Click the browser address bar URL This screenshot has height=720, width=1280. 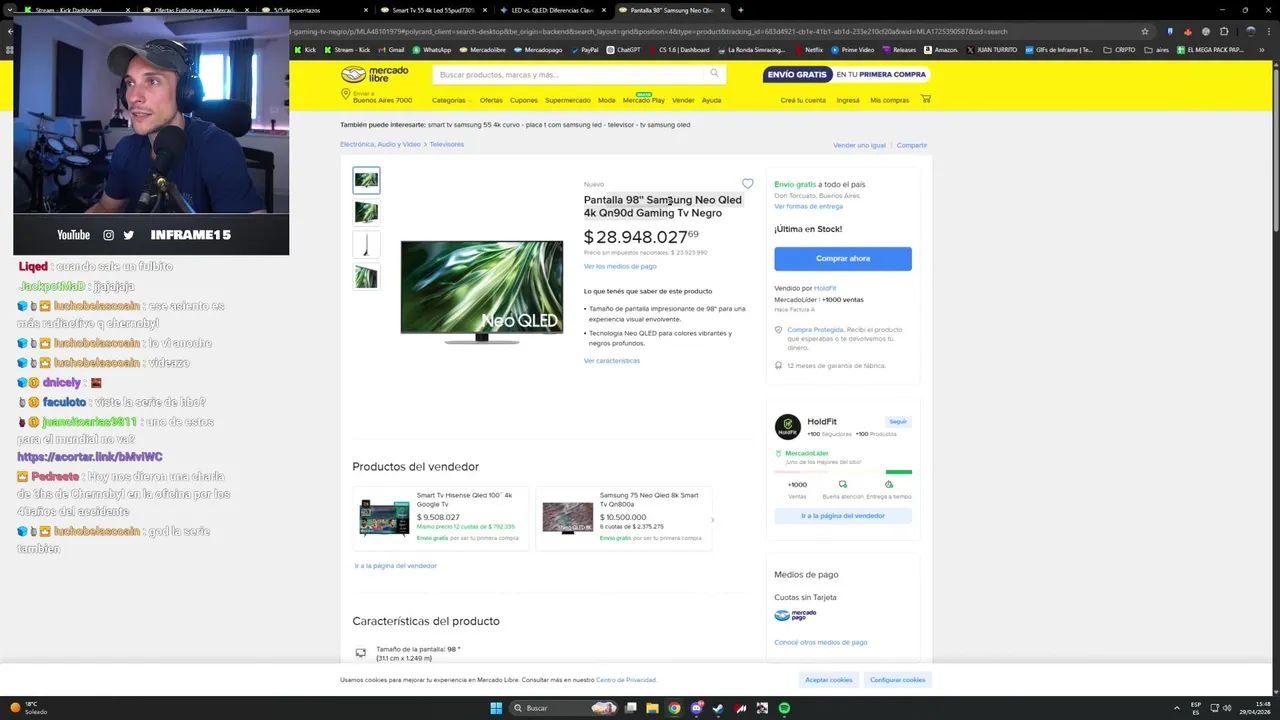click(x=647, y=31)
